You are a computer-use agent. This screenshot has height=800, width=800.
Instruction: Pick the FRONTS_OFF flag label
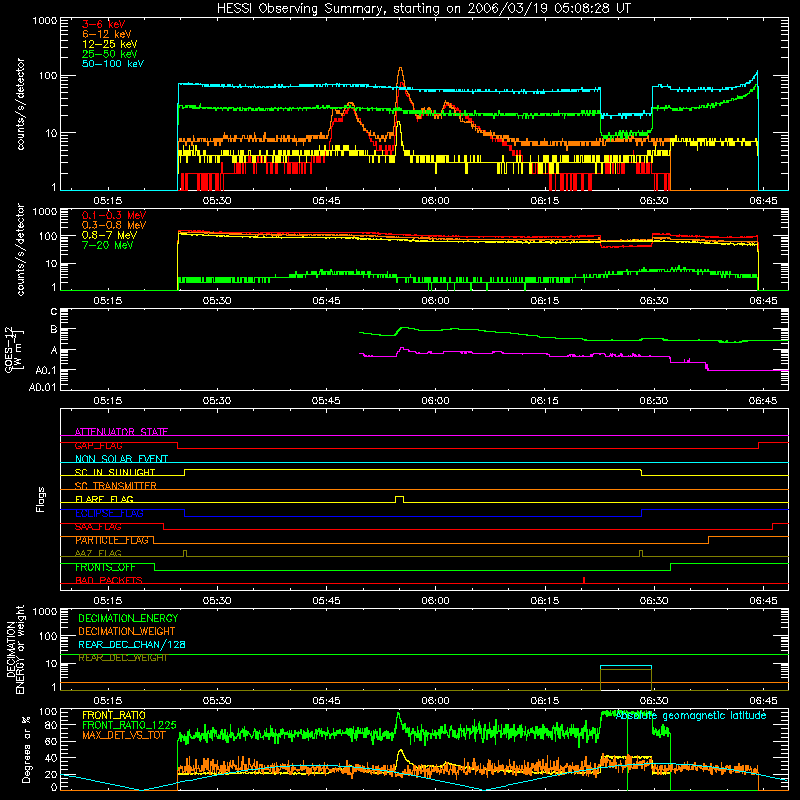[x=105, y=567]
